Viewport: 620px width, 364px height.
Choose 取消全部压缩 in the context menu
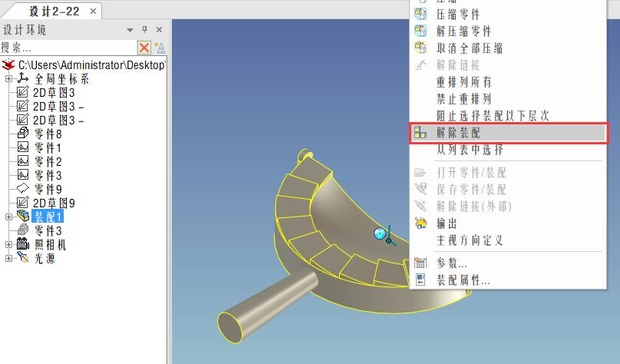coord(470,48)
